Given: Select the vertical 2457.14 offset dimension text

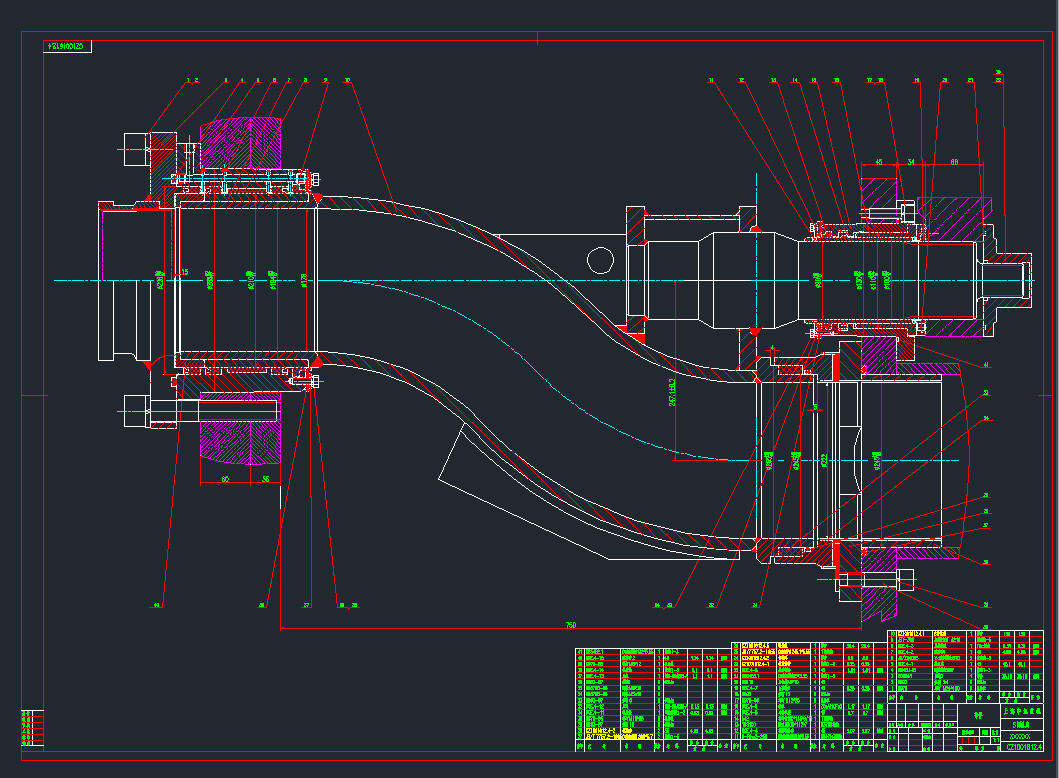Looking at the screenshot, I should tap(672, 392).
